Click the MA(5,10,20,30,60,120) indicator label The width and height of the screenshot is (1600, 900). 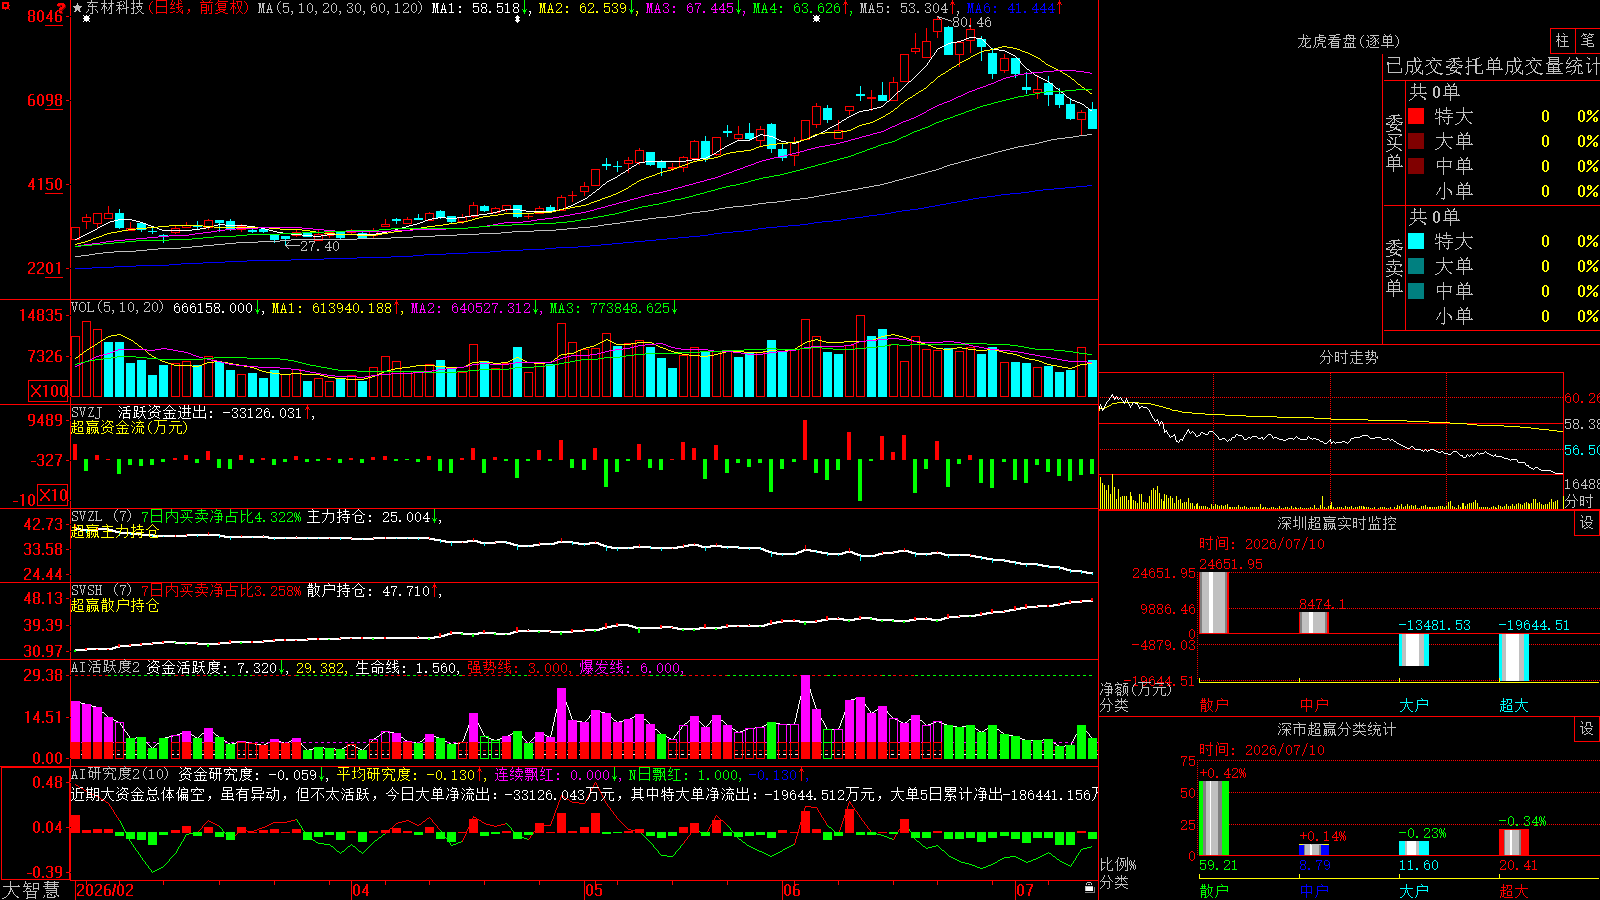(x=340, y=8)
